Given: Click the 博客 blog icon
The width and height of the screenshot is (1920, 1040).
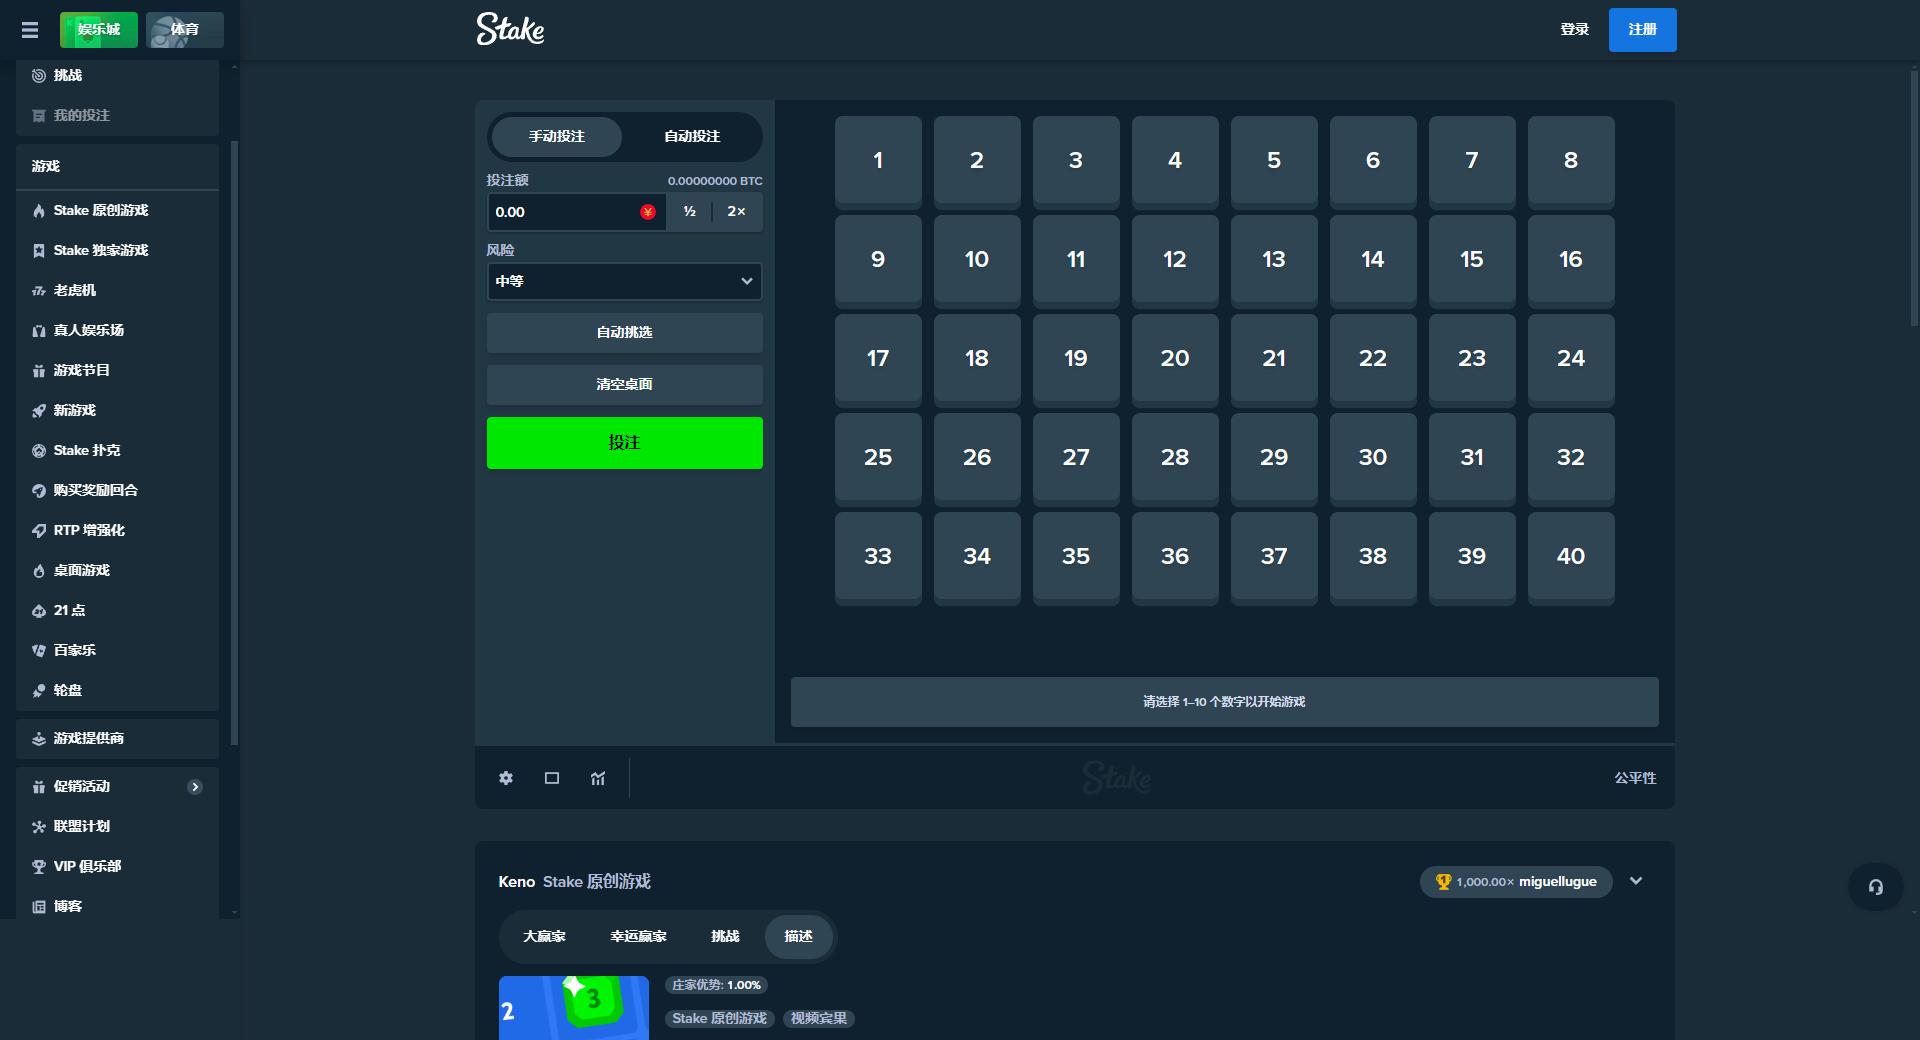Looking at the screenshot, I should (x=39, y=906).
